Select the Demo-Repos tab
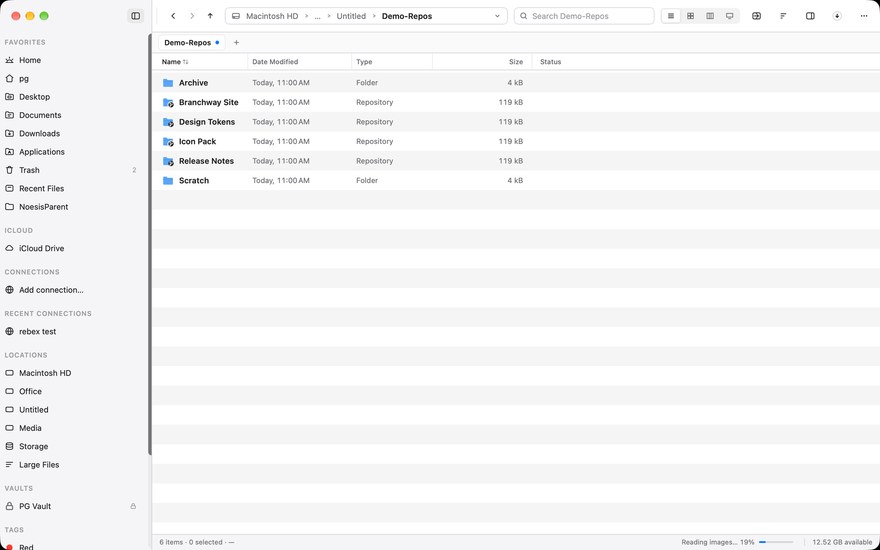This screenshot has height=550, width=880. (191, 43)
